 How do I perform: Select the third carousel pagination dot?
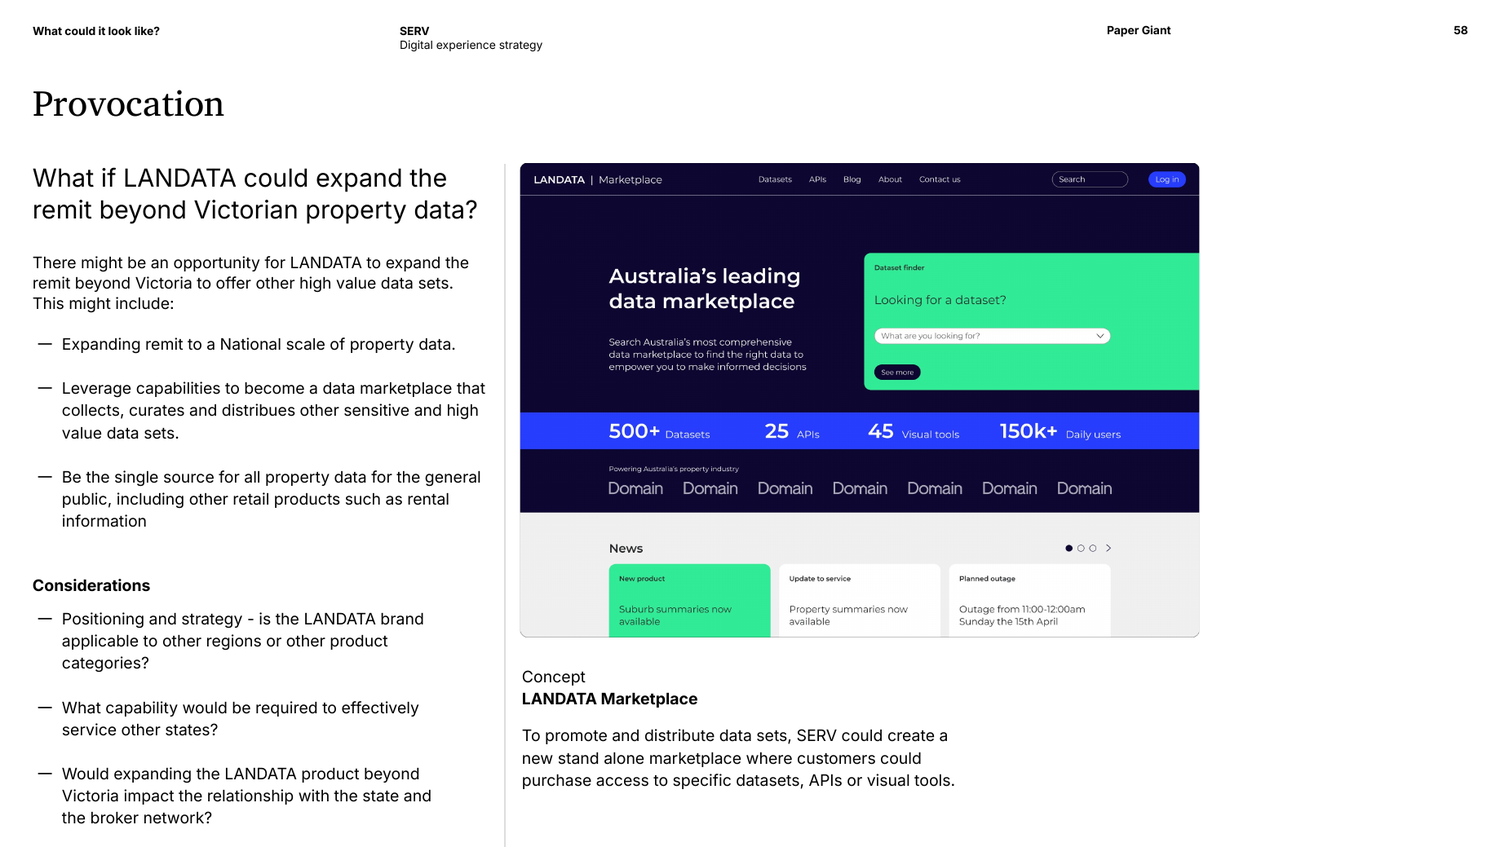[x=1092, y=548]
